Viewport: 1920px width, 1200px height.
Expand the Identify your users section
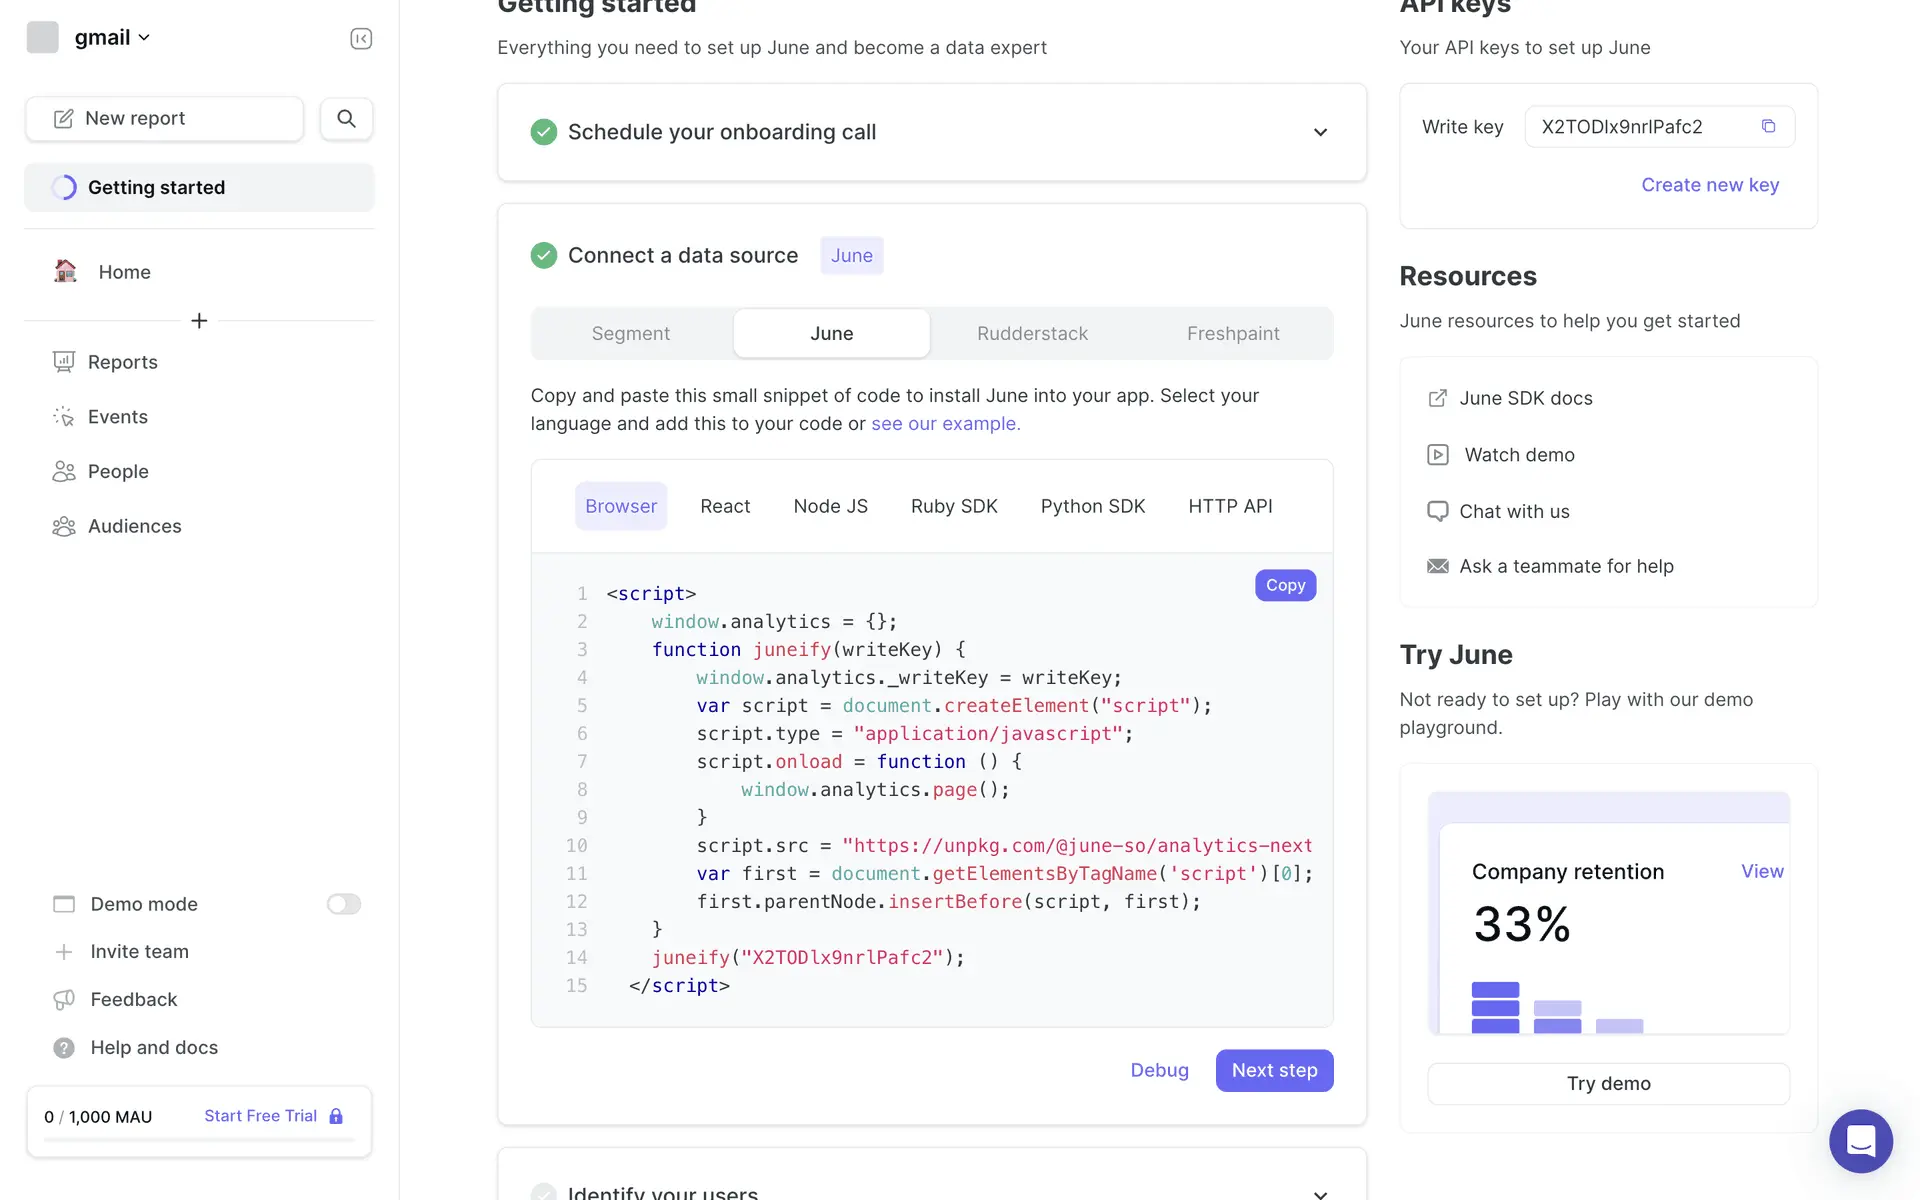pos(1320,1192)
